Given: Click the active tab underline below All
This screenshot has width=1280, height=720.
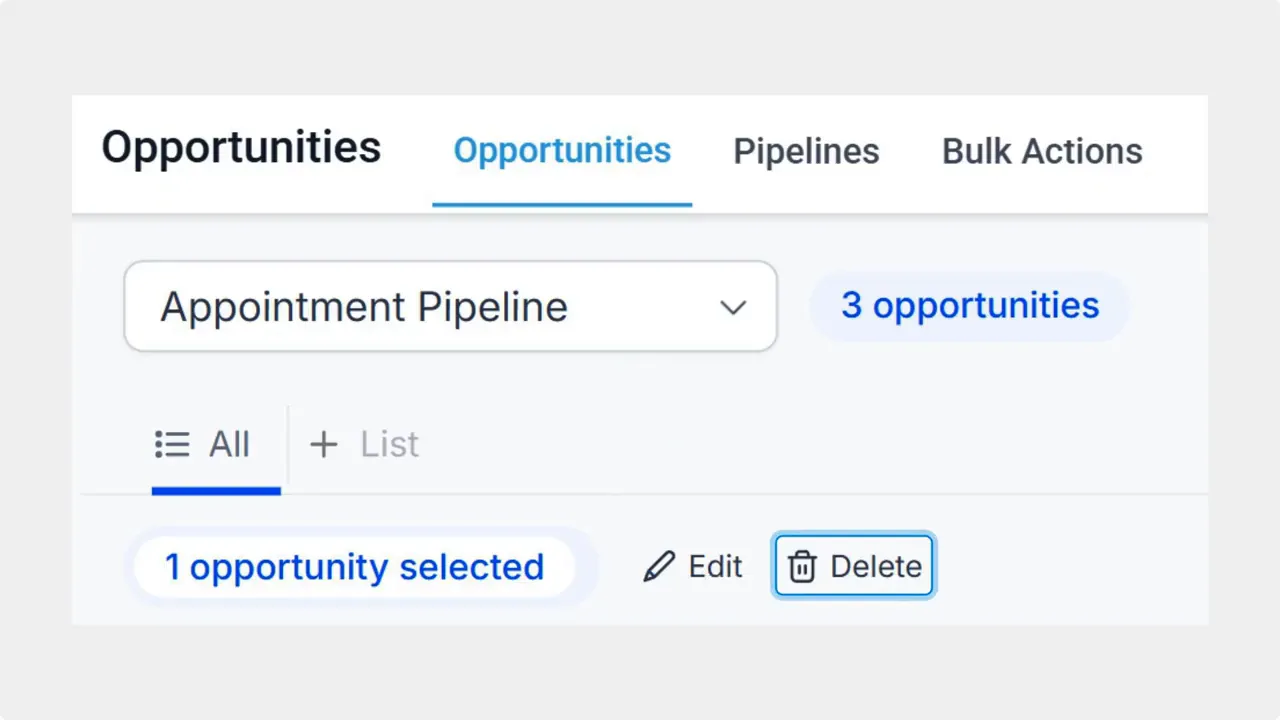Looking at the screenshot, I should point(216,491).
